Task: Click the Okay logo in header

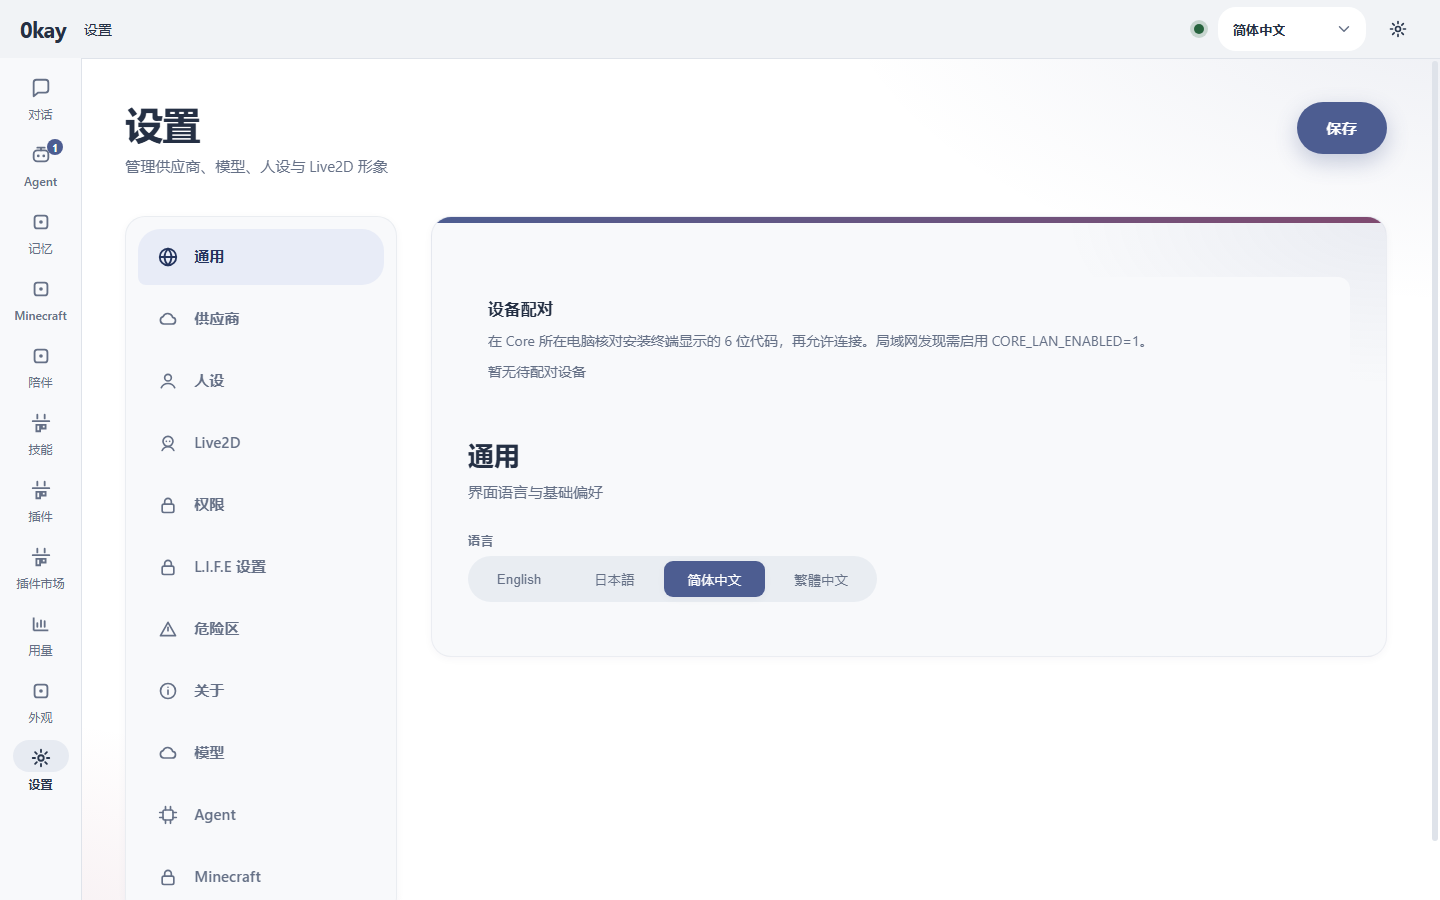Action: click(43, 30)
